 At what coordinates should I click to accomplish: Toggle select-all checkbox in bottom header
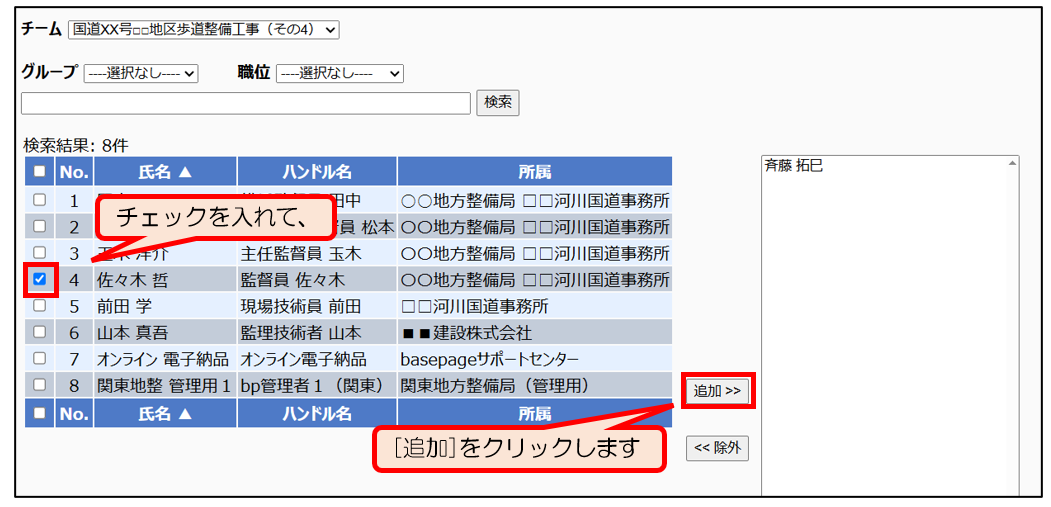pos(40,412)
